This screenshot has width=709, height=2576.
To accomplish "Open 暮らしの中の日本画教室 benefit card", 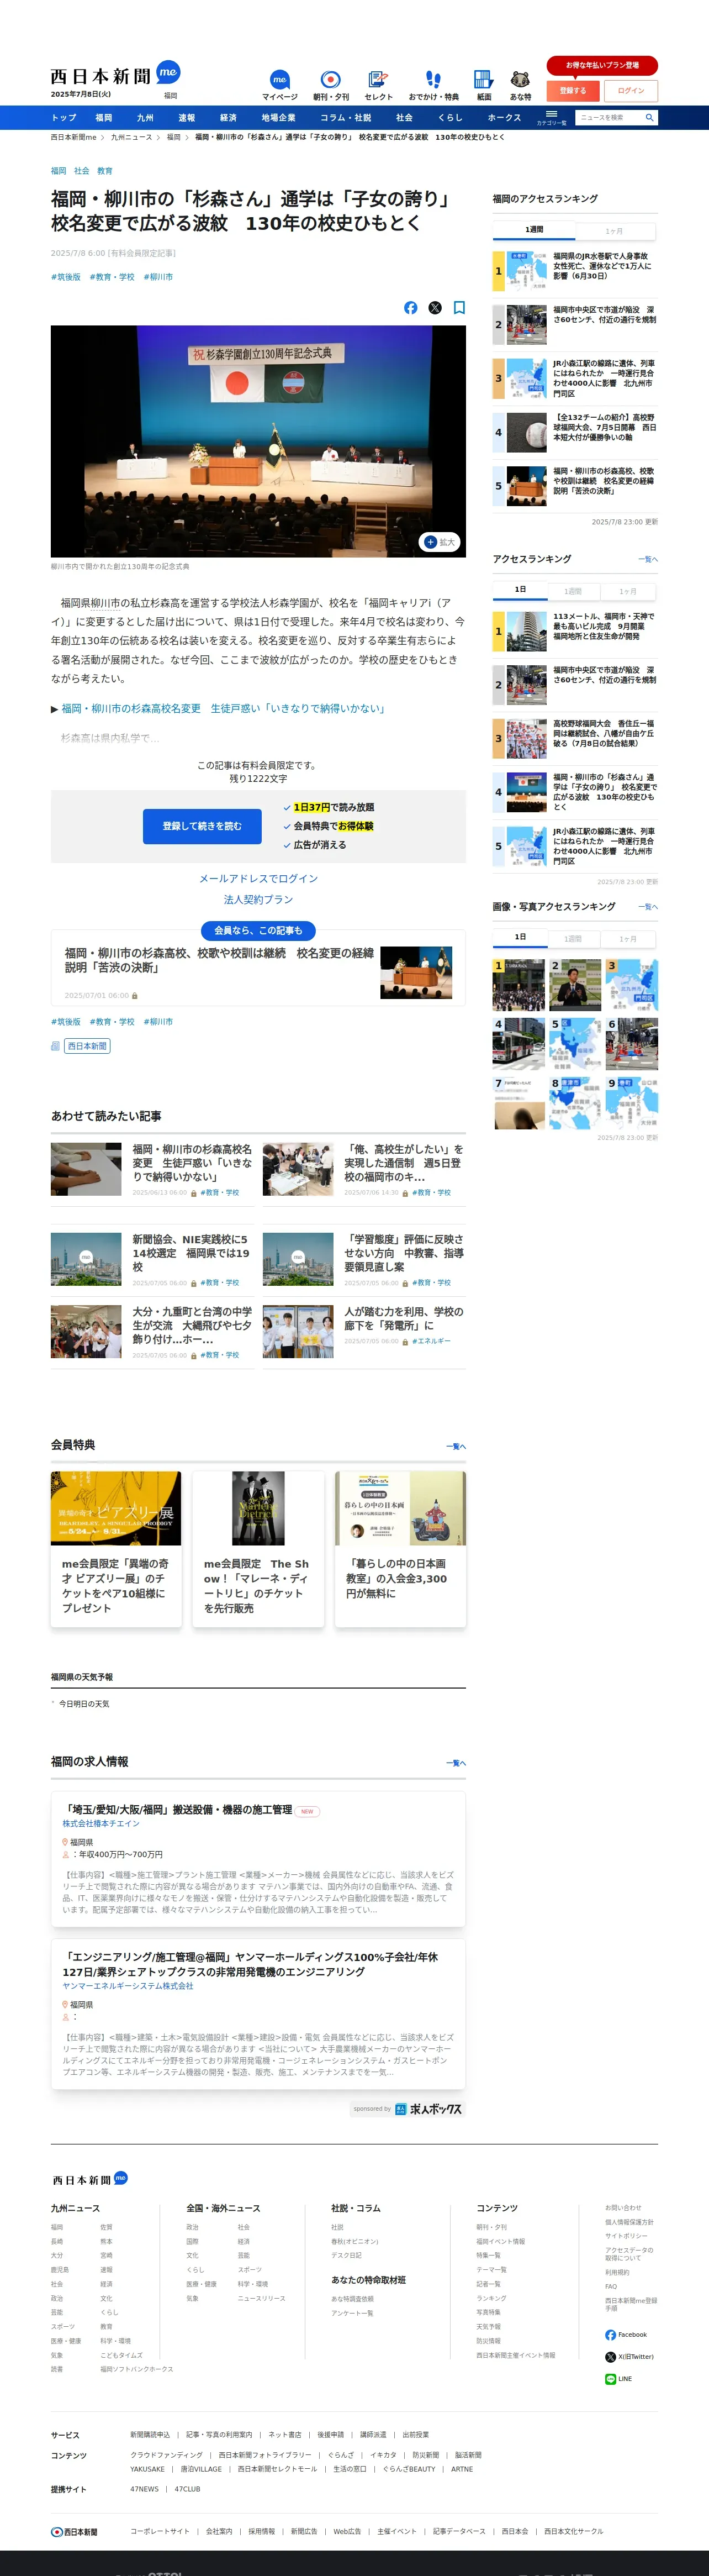I will coord(400,1549).
